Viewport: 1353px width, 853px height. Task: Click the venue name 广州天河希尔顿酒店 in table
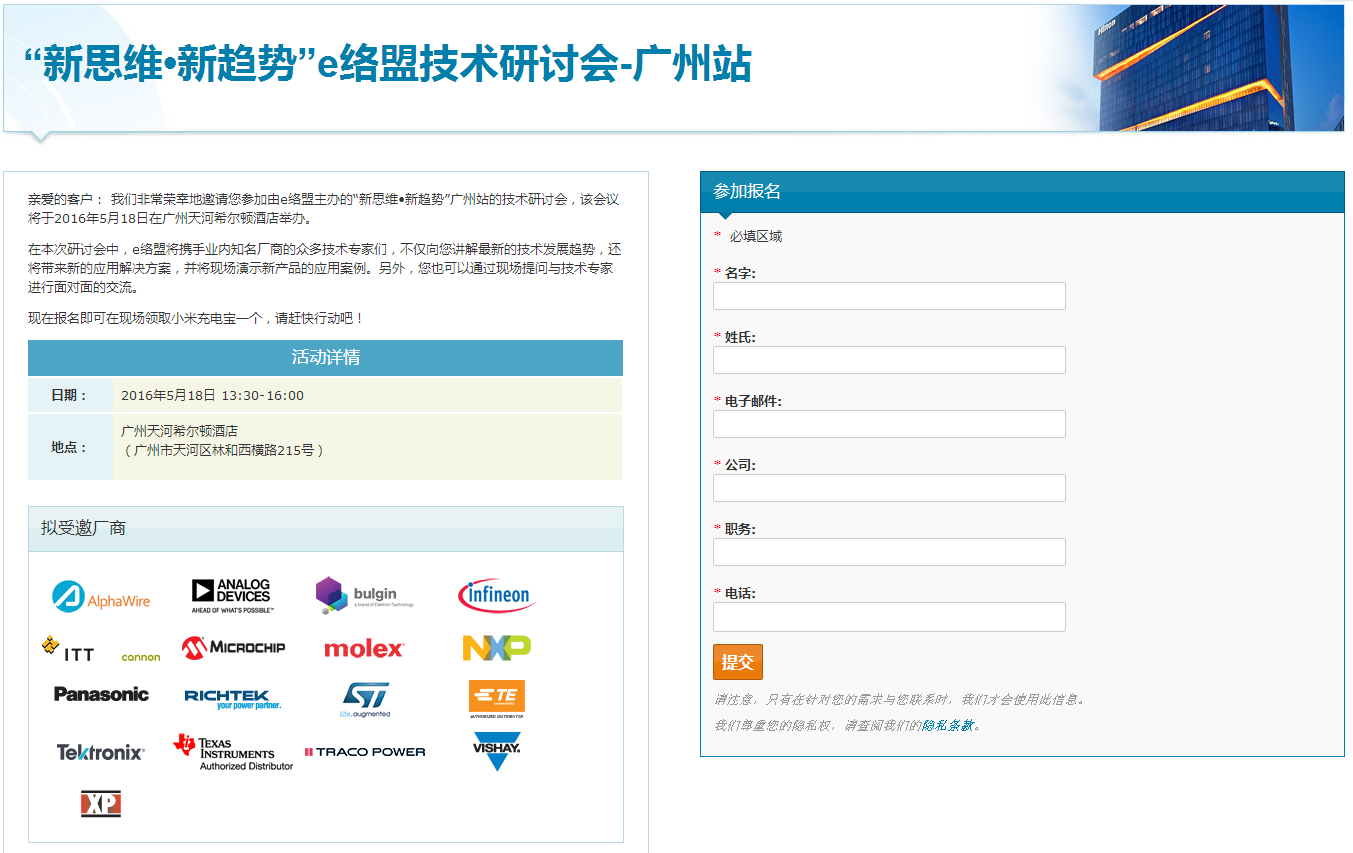[180, 431]
